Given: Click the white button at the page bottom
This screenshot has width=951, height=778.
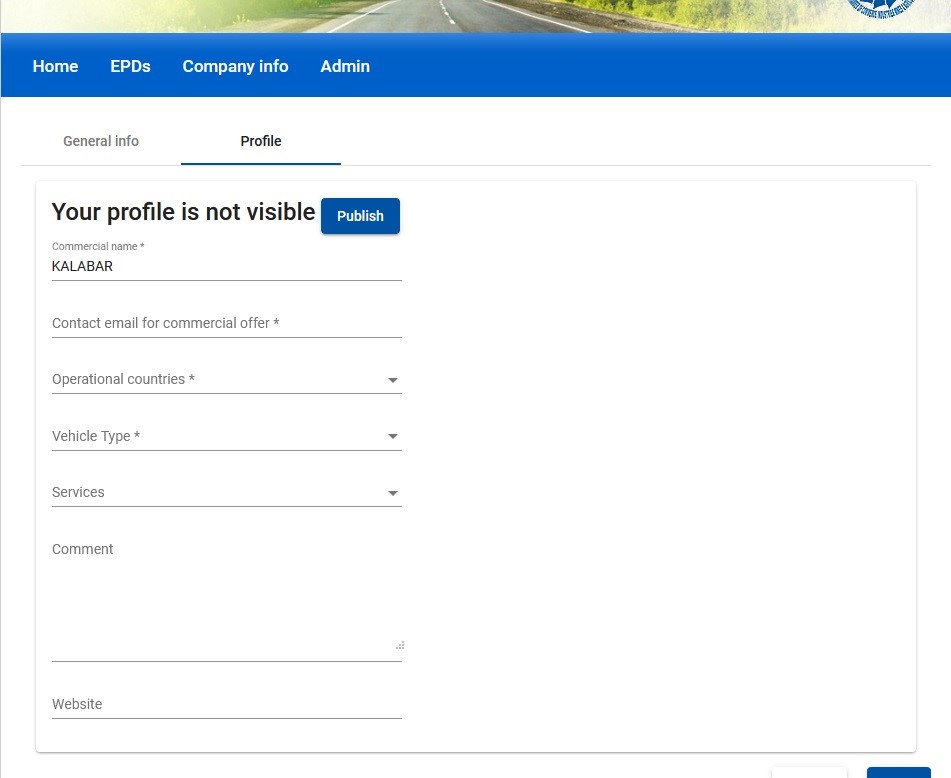Looking at the screenshot, I should [808, 772].
